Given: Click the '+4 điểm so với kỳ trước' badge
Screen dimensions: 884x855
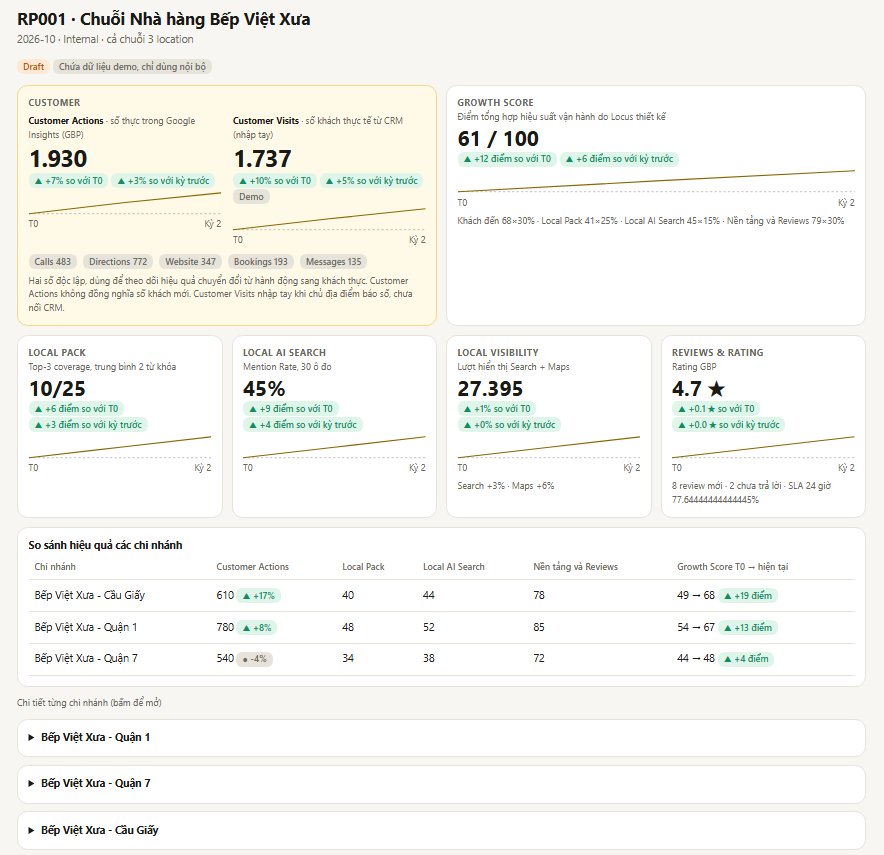Looking at the screenshot, I should coord(303,425).
